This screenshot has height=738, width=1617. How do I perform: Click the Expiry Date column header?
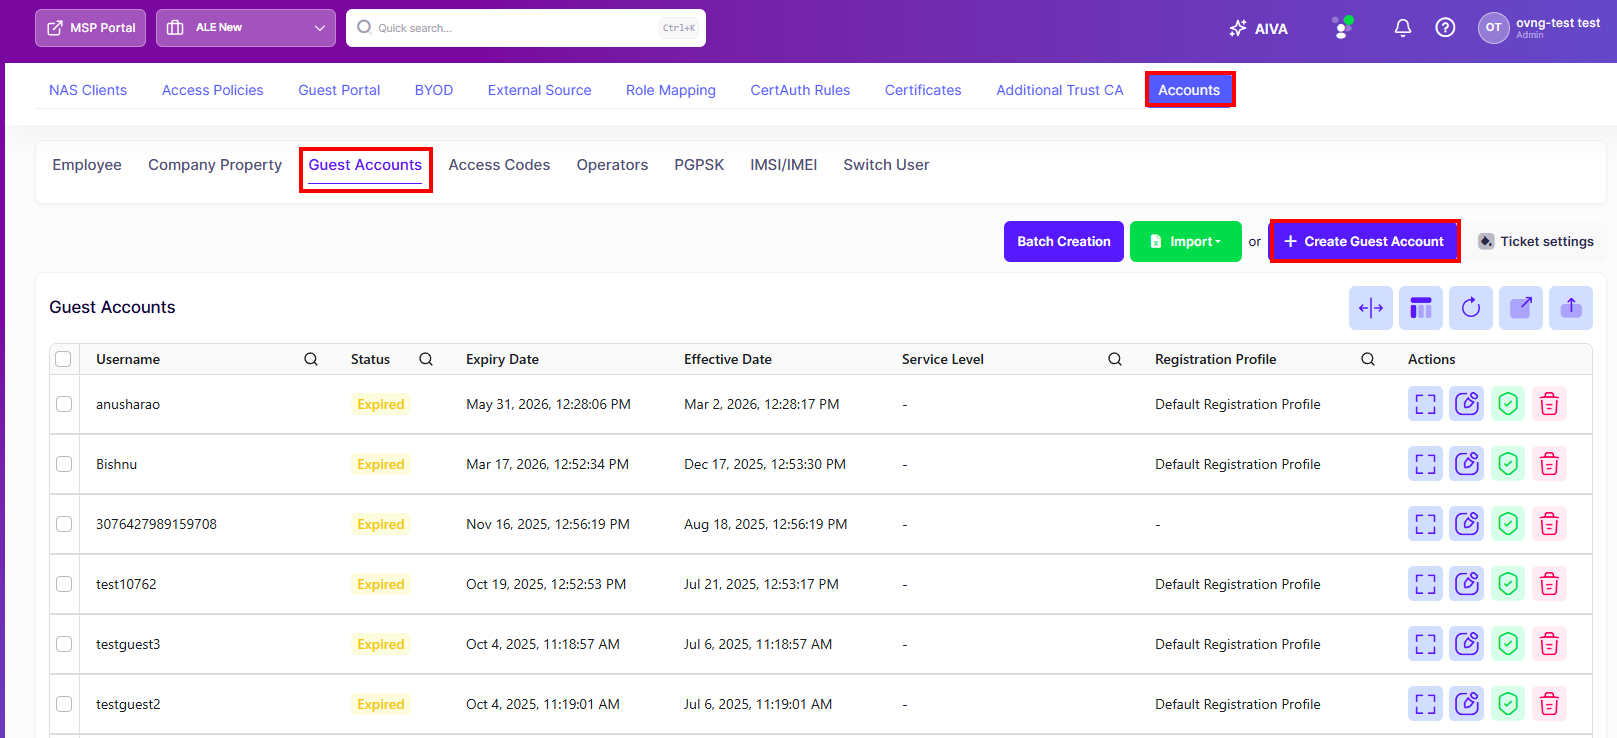tap(502, 359)
